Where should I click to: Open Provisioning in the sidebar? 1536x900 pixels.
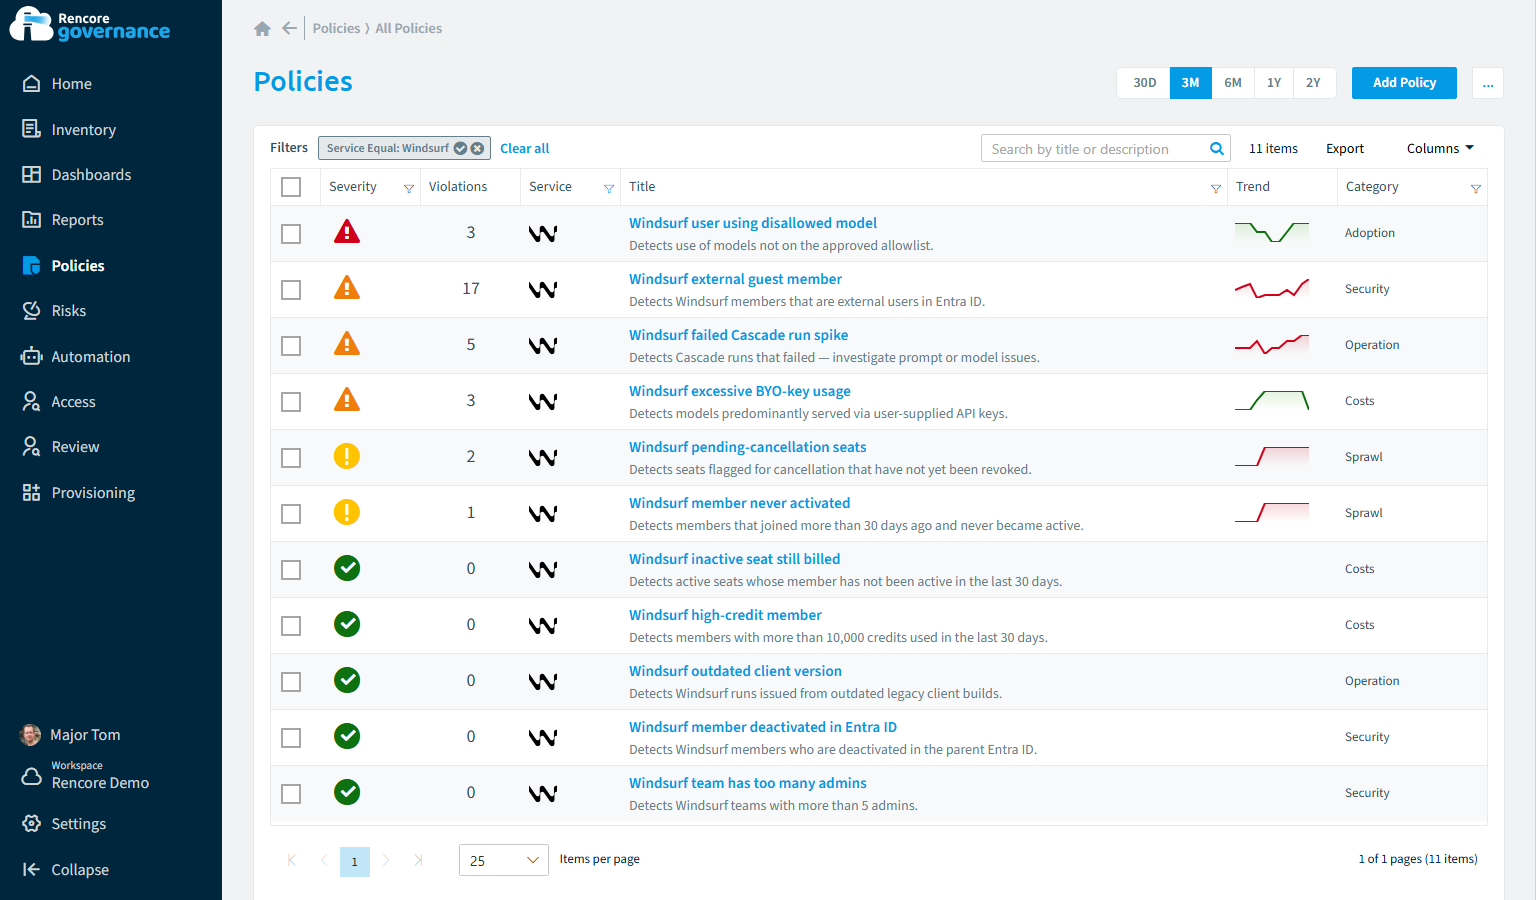coord(78,493)
